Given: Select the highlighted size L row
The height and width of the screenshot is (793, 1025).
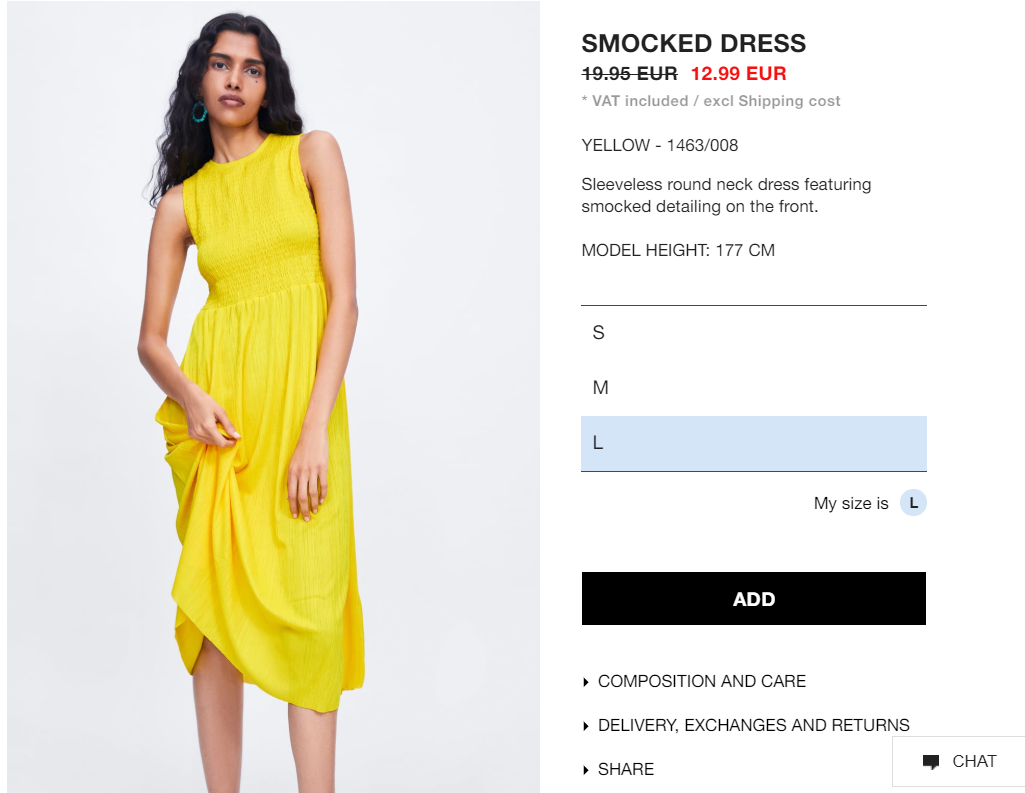Looking at the screenshot, I should 754,443.
